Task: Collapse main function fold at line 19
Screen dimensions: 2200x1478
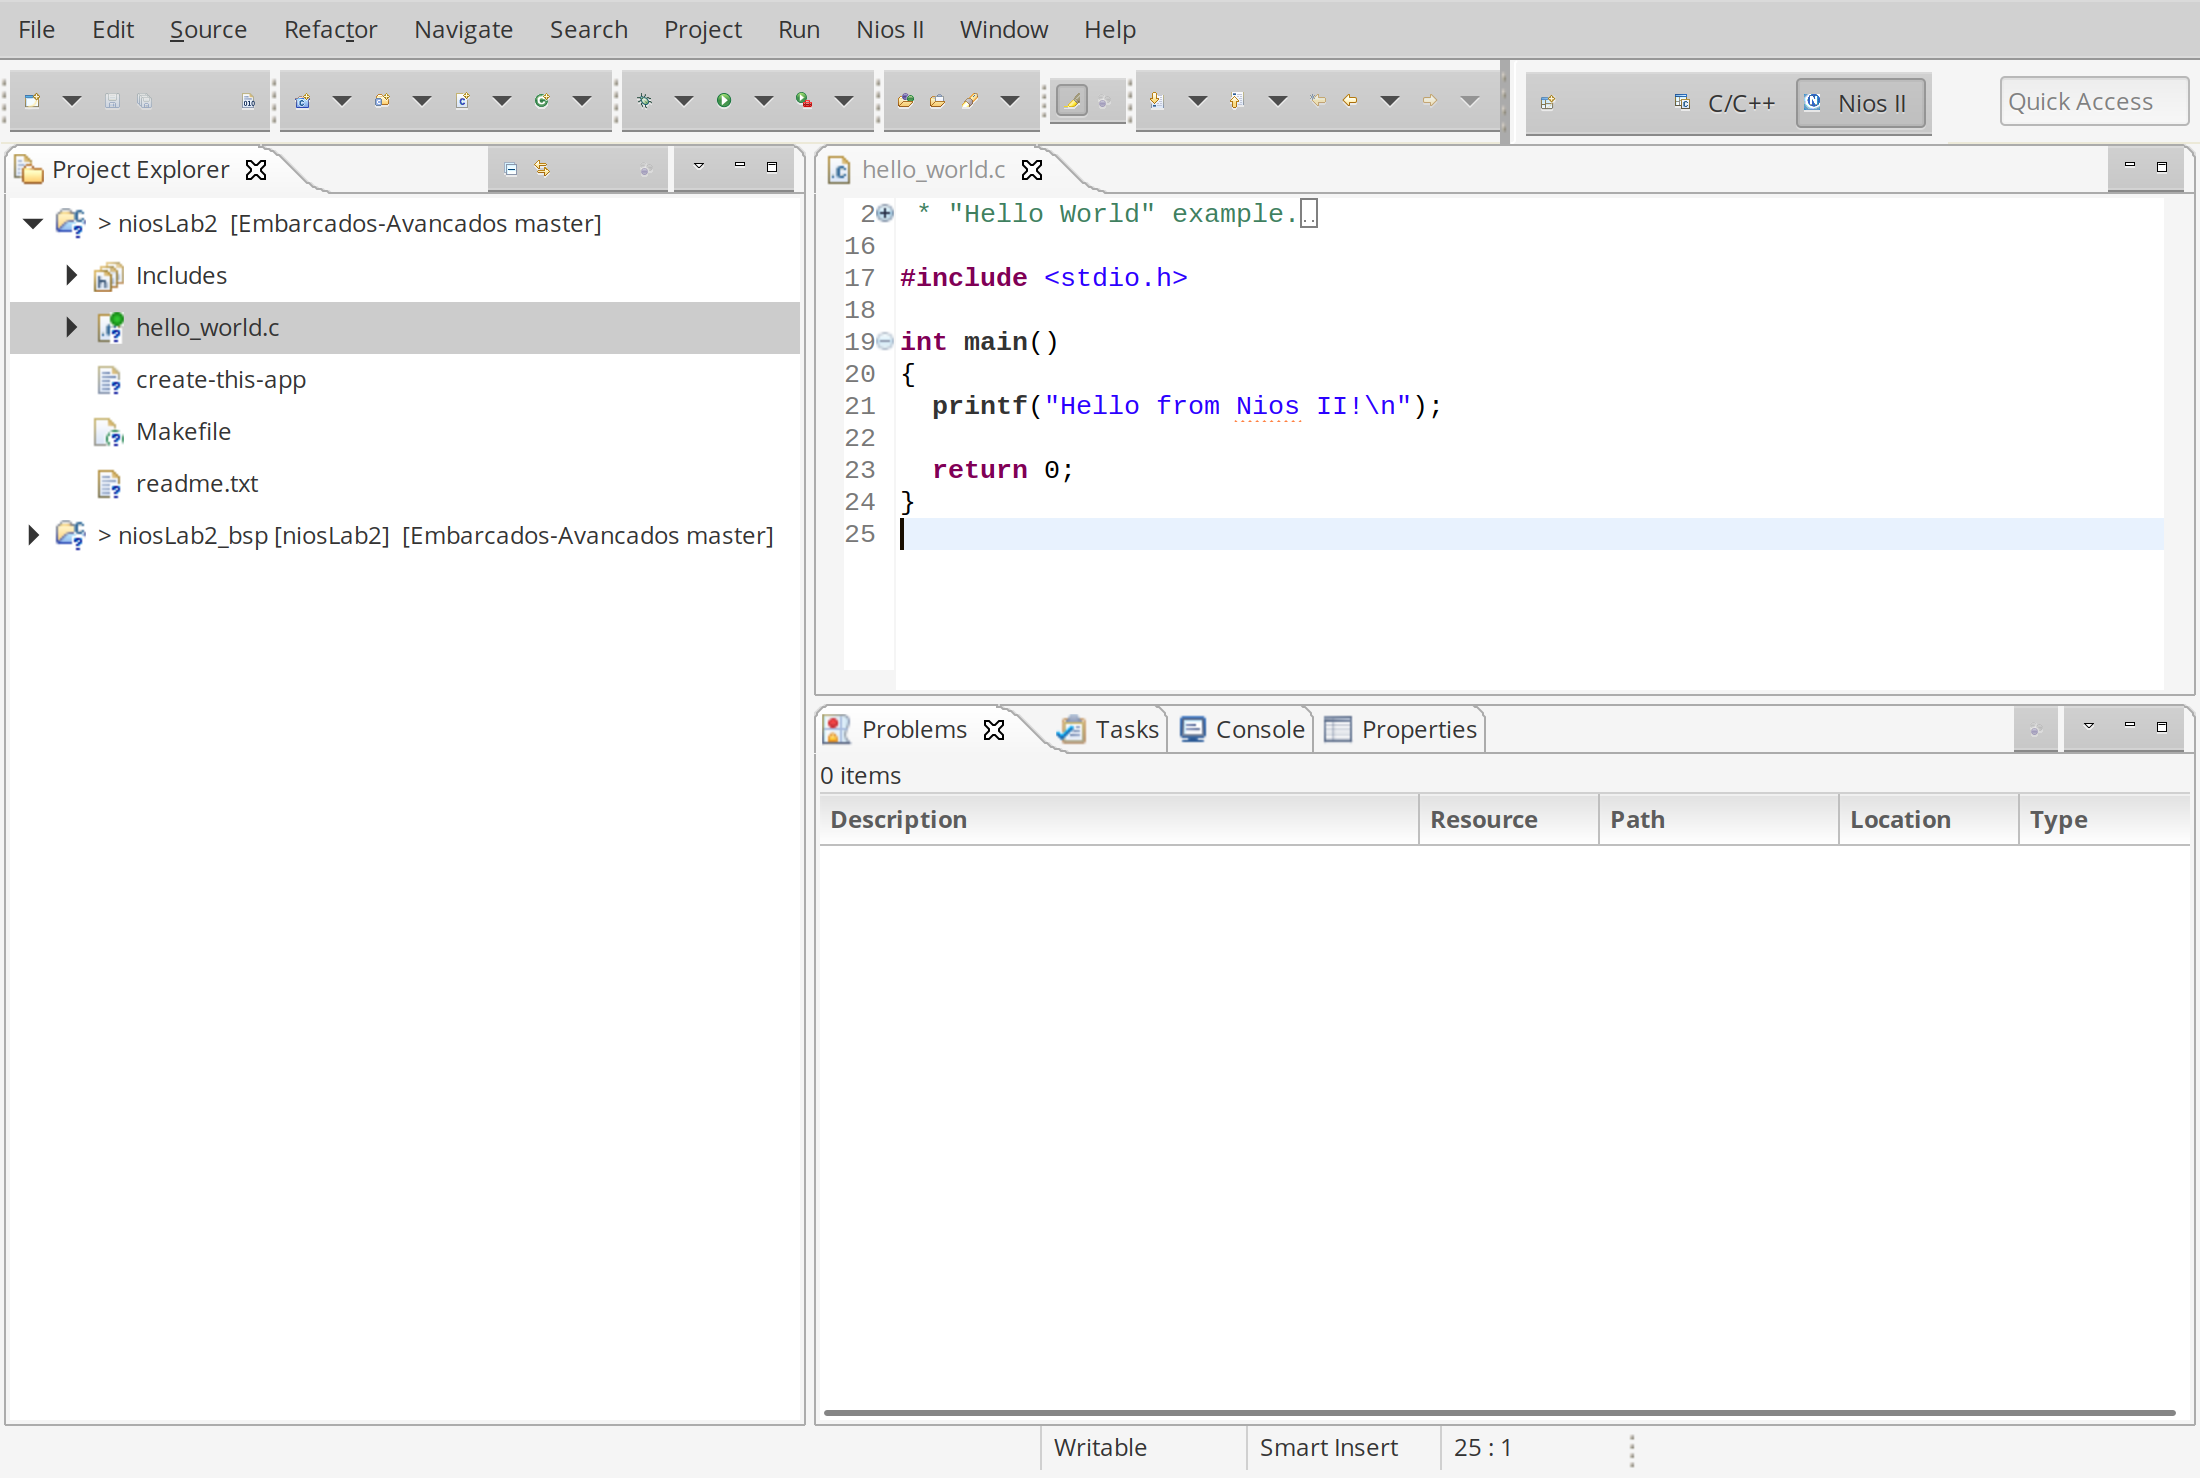Action: pos(885,341)
